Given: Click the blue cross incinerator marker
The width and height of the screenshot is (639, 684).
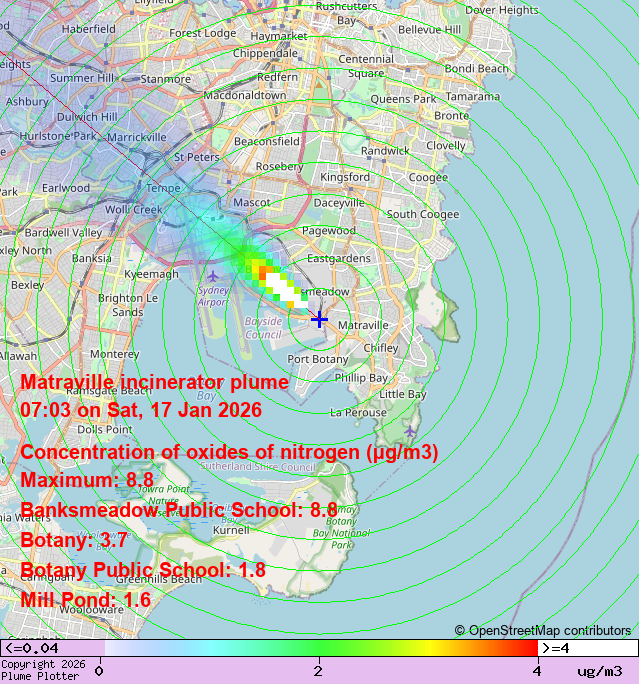Looking at the screenshot, I should coord(319,319).
